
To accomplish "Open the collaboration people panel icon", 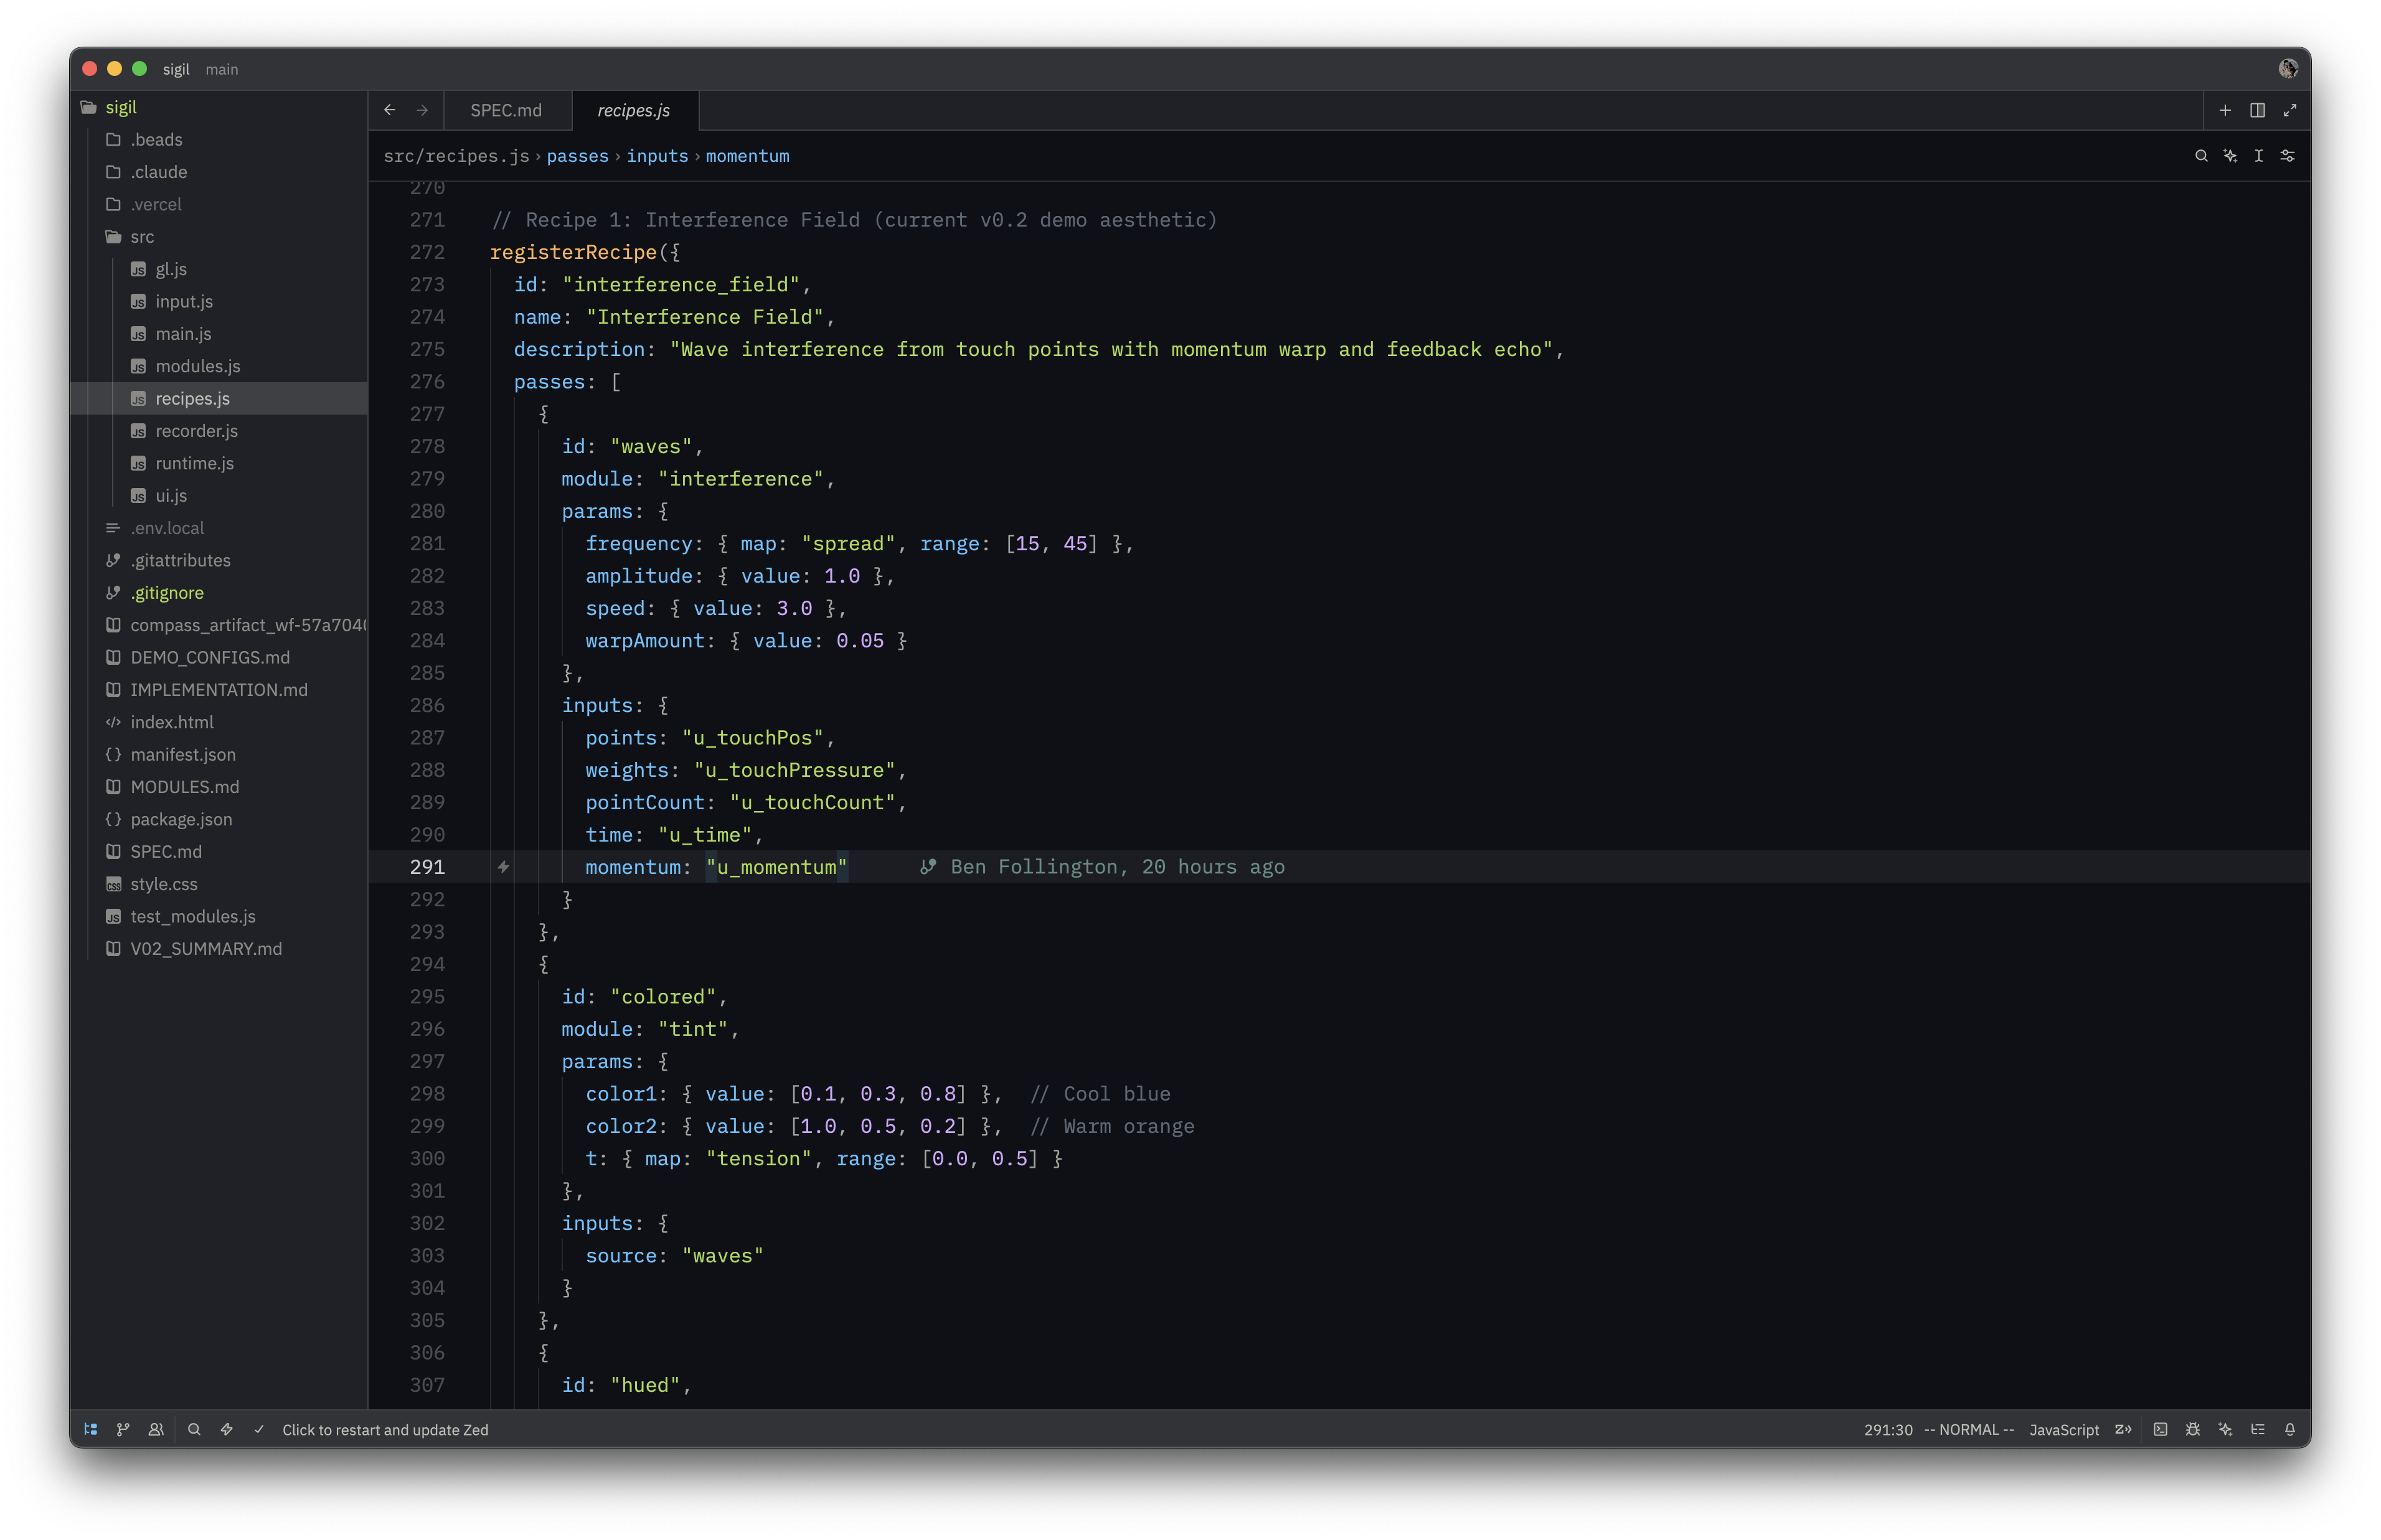I will [x=156, y=1429].
